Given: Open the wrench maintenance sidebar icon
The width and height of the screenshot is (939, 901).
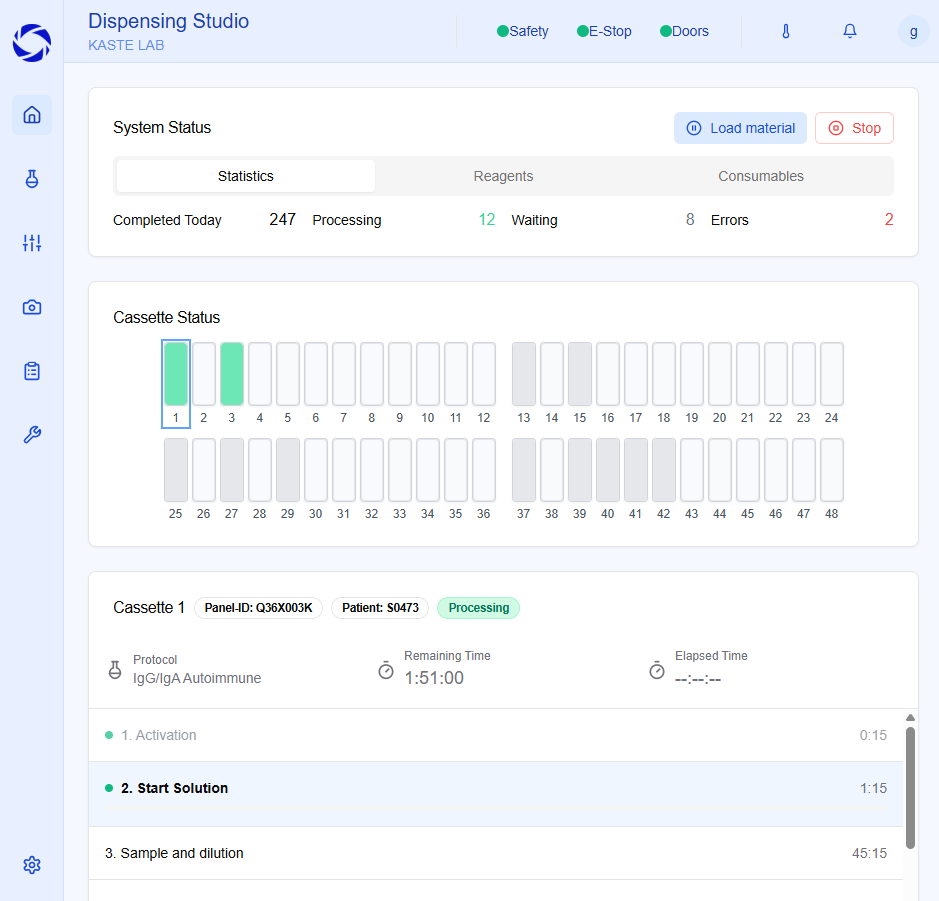Looking at the screenshot, I should point(32,435).
